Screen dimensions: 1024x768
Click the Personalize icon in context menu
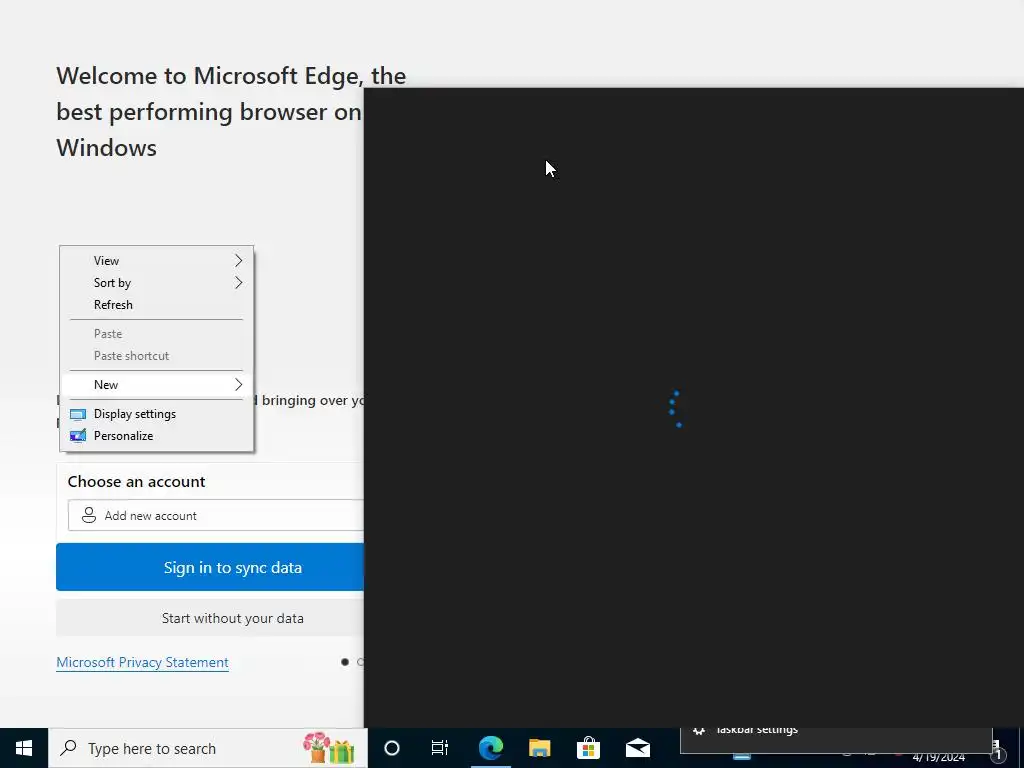[x=78, y=436]
